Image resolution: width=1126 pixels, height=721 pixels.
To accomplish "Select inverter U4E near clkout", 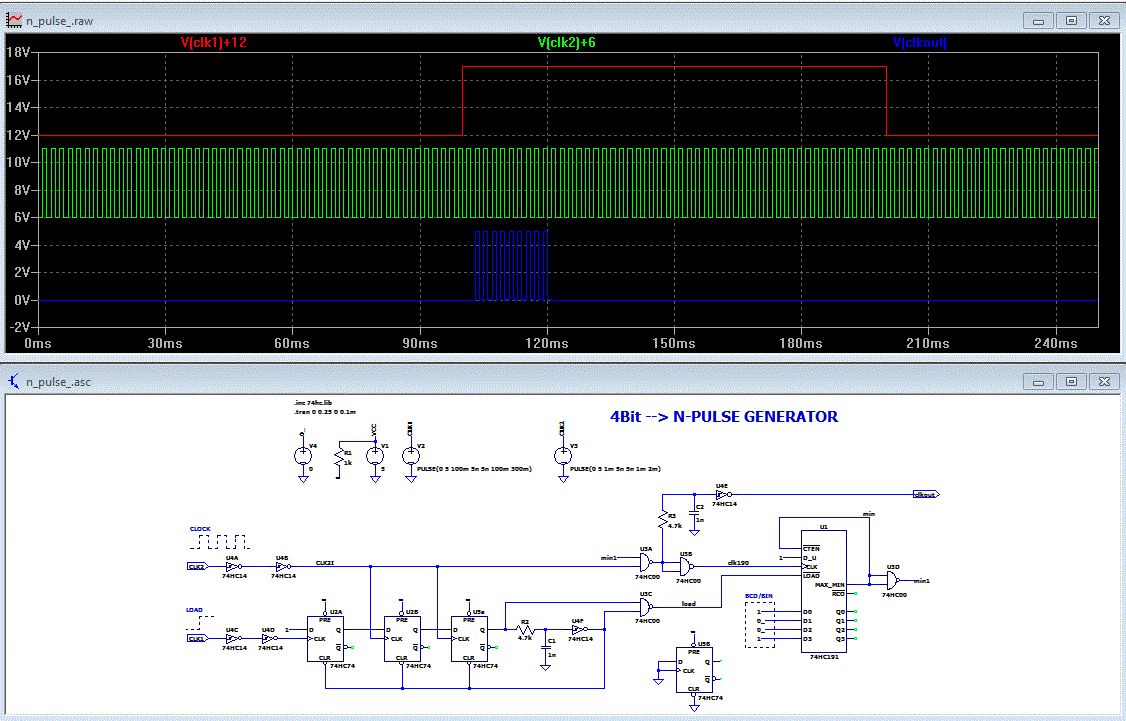I will click(723, 495).
